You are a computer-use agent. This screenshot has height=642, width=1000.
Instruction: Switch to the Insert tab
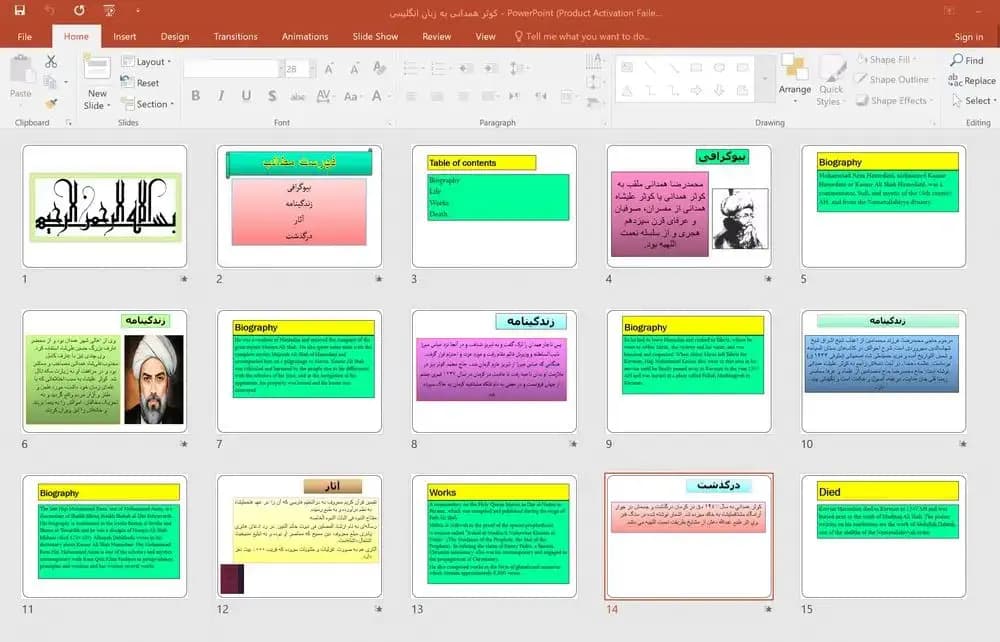124,36
